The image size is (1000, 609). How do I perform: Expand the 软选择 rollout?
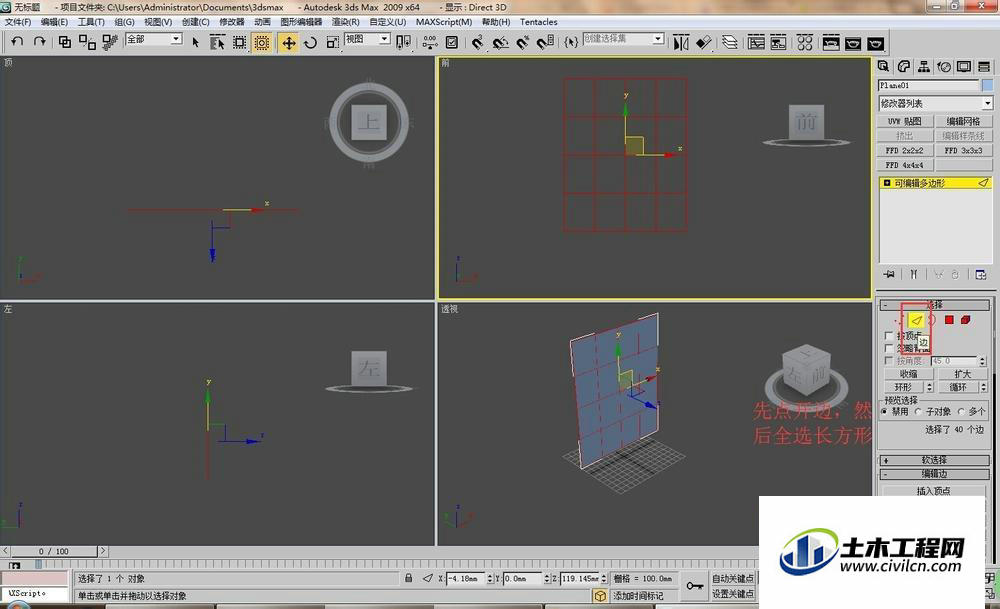[934, 460]
